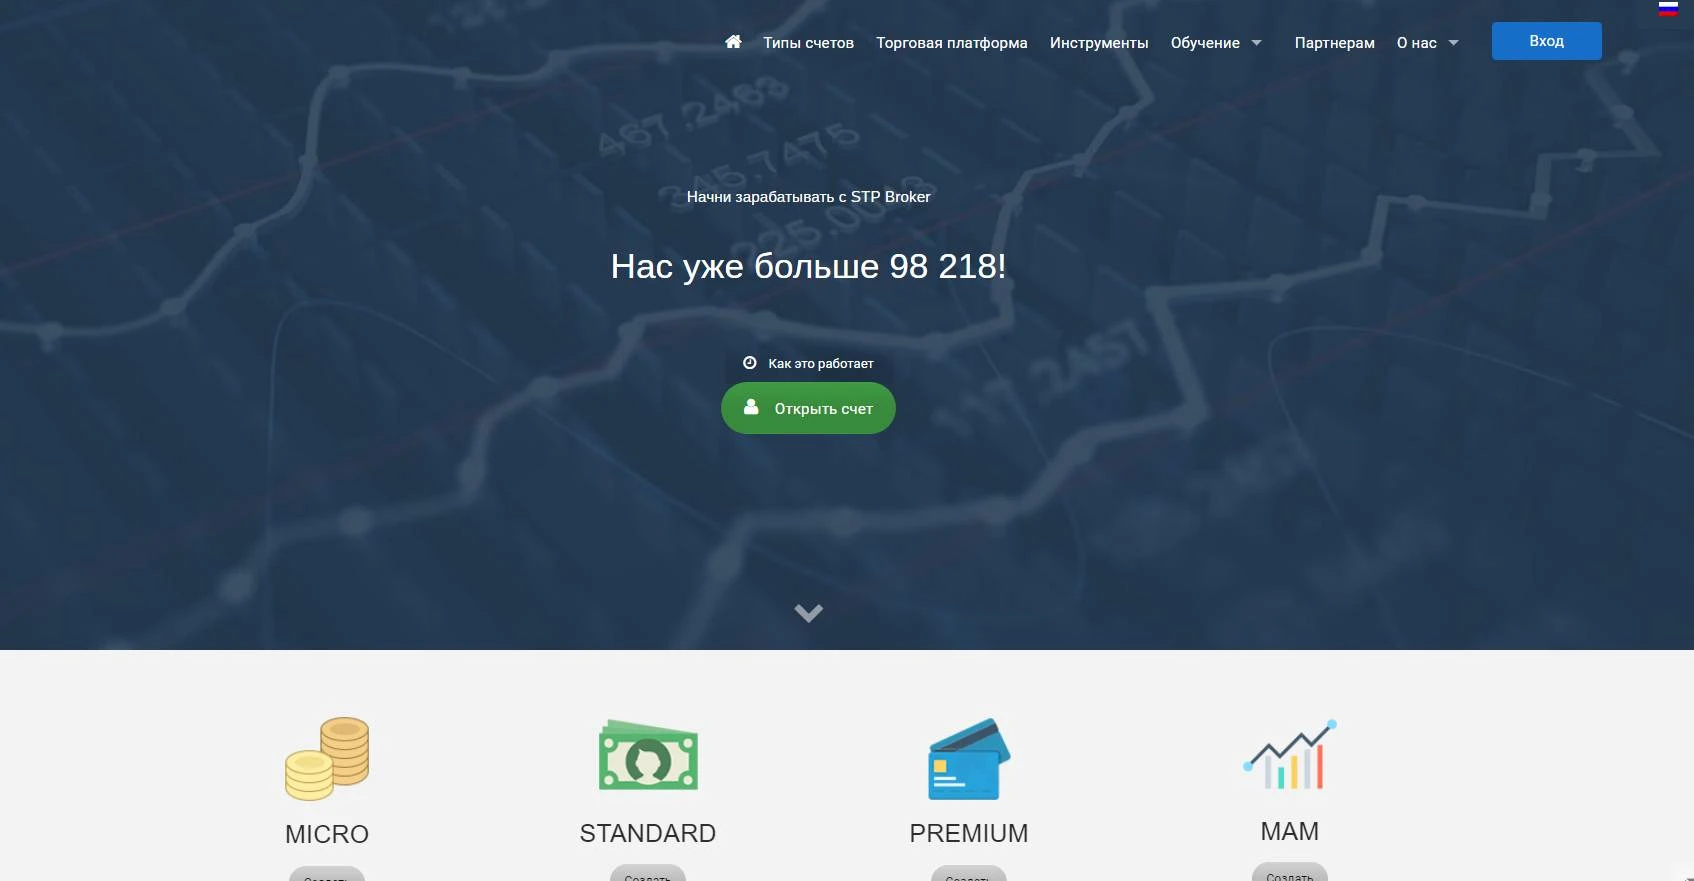The image size is (1694, 881).
Task: Open the Типы счетов menu item
Action: pos(808,43)
